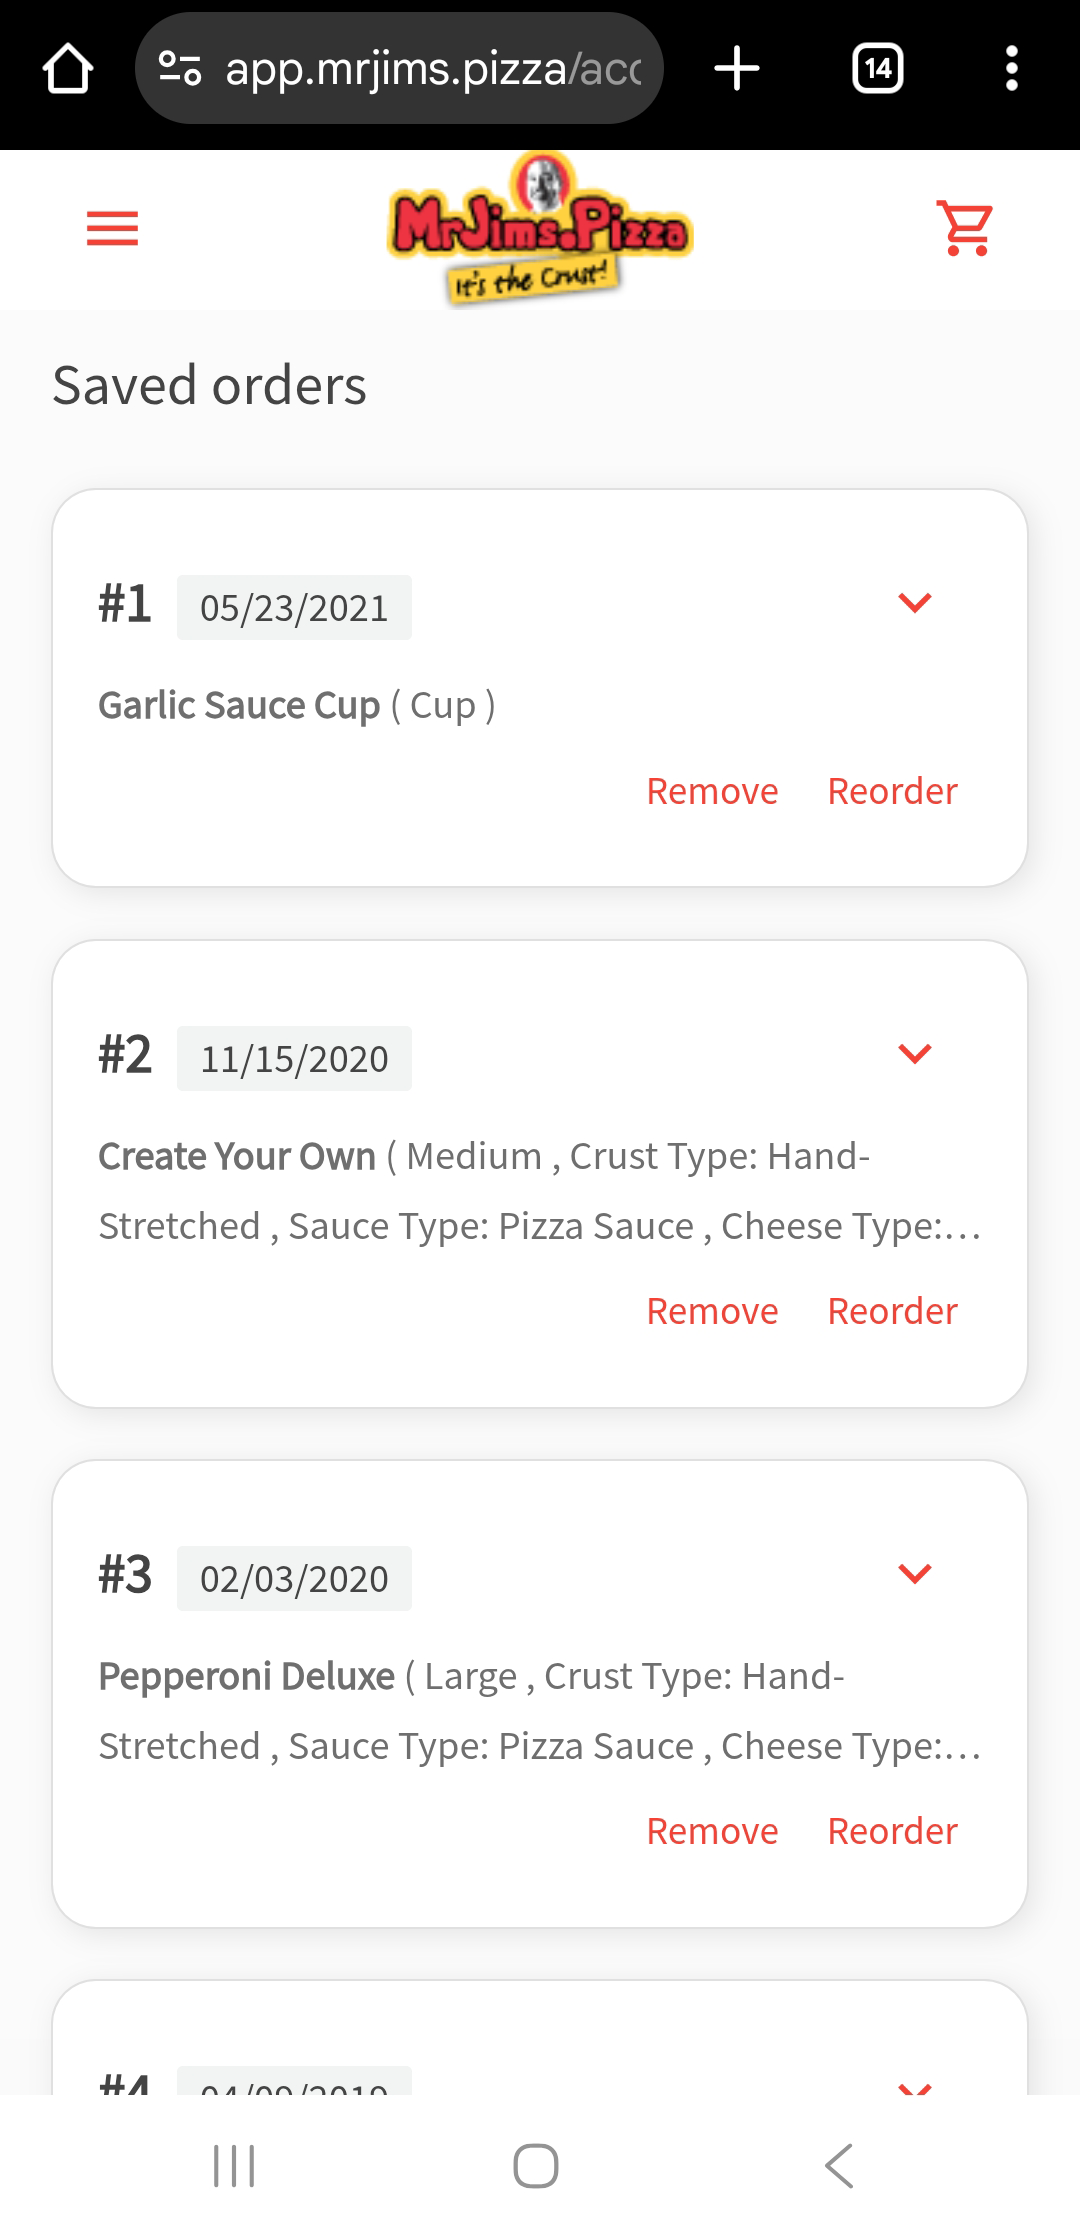Screen dimensions: 1080x2230
Task: Focus the browser address bar
Action: [430, 69]
